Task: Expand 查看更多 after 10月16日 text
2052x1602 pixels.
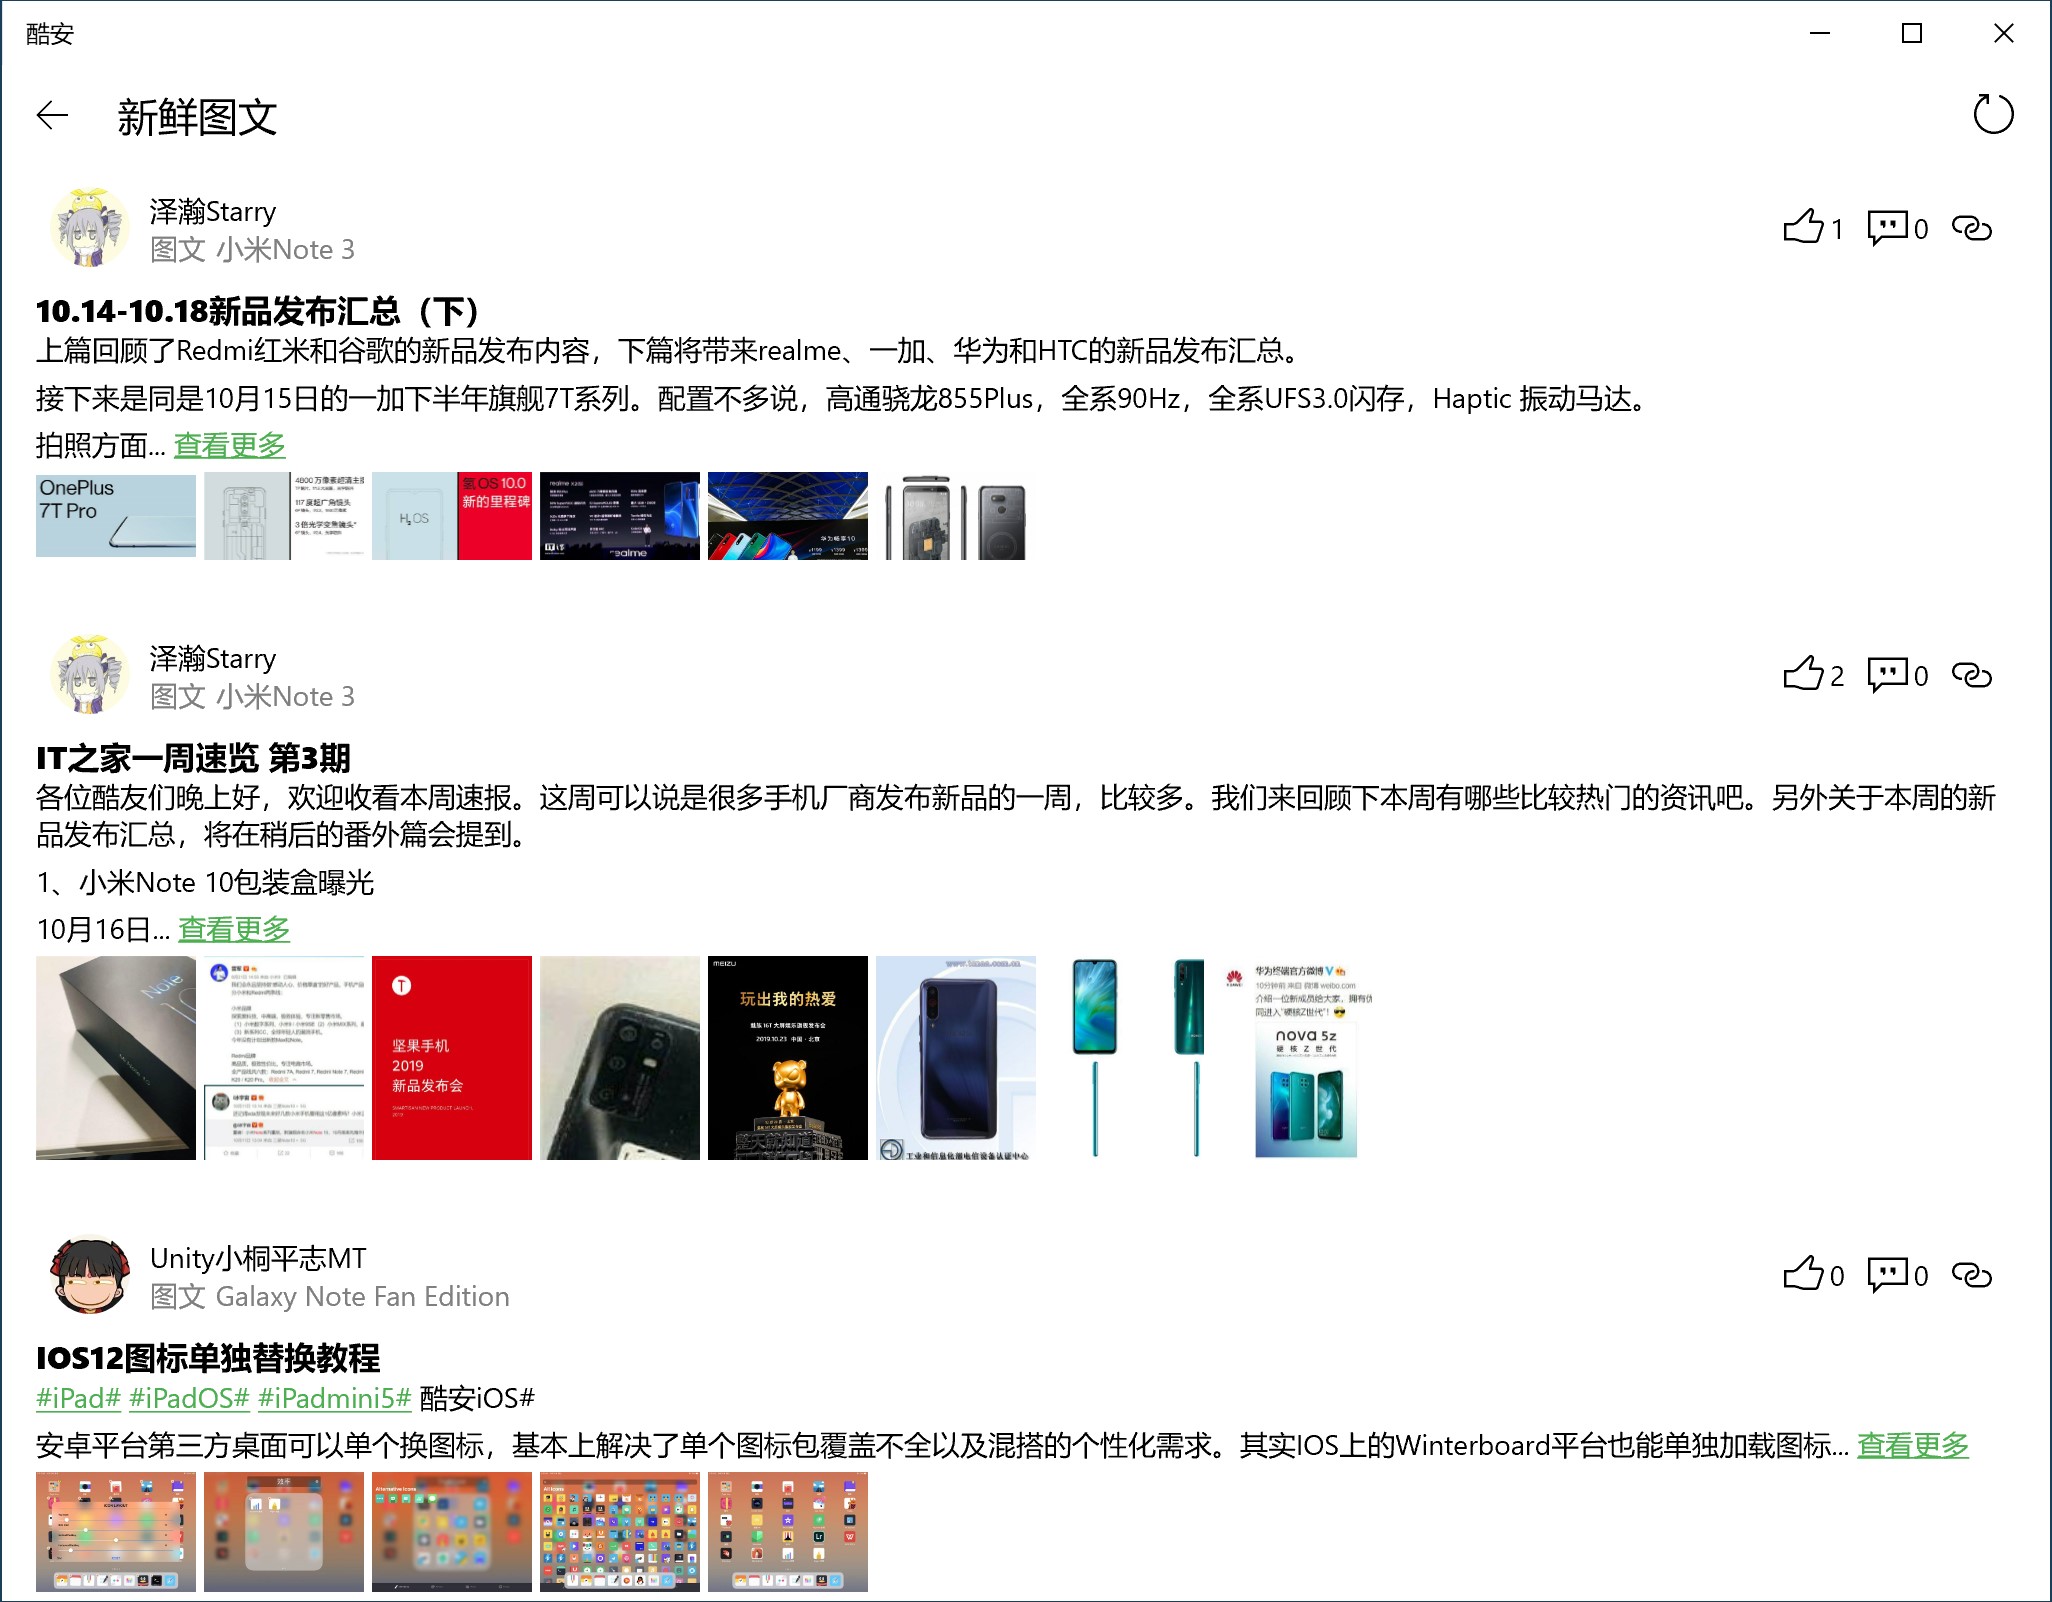Action: pos(234,930)
